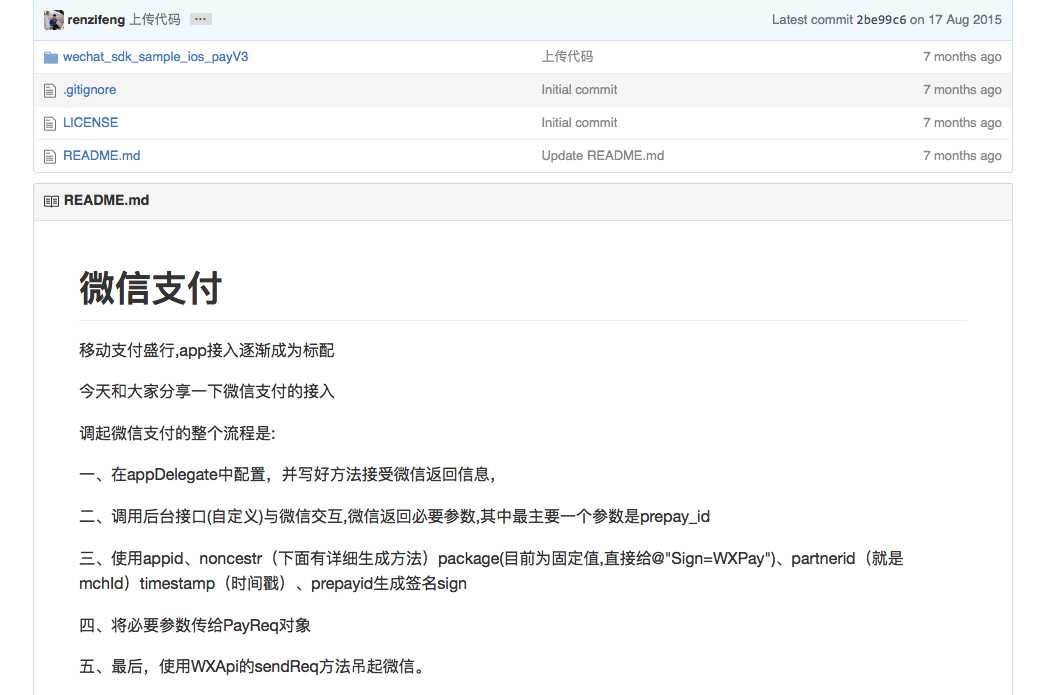Image resolution: width=1041 pixels, height=695 pixels.
Task: Open 上传代码 commit message in folder row
Action: click(x=567, y=57)
